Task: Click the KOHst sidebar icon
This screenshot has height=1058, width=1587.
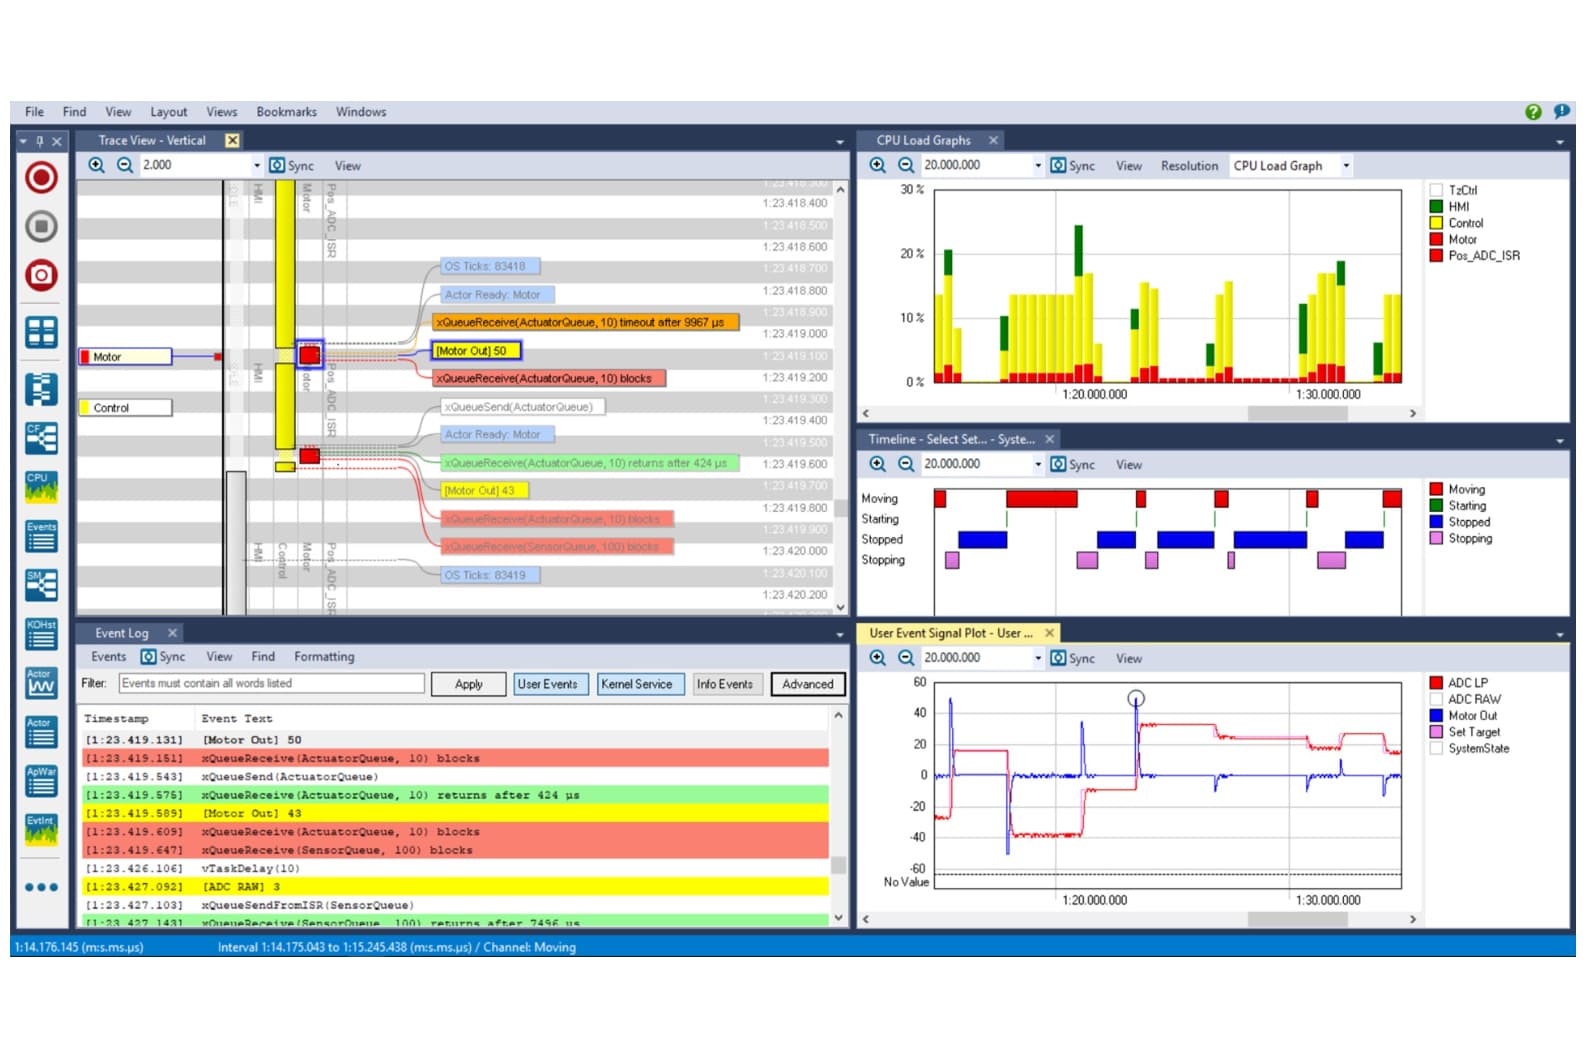Action: point(41,634)
